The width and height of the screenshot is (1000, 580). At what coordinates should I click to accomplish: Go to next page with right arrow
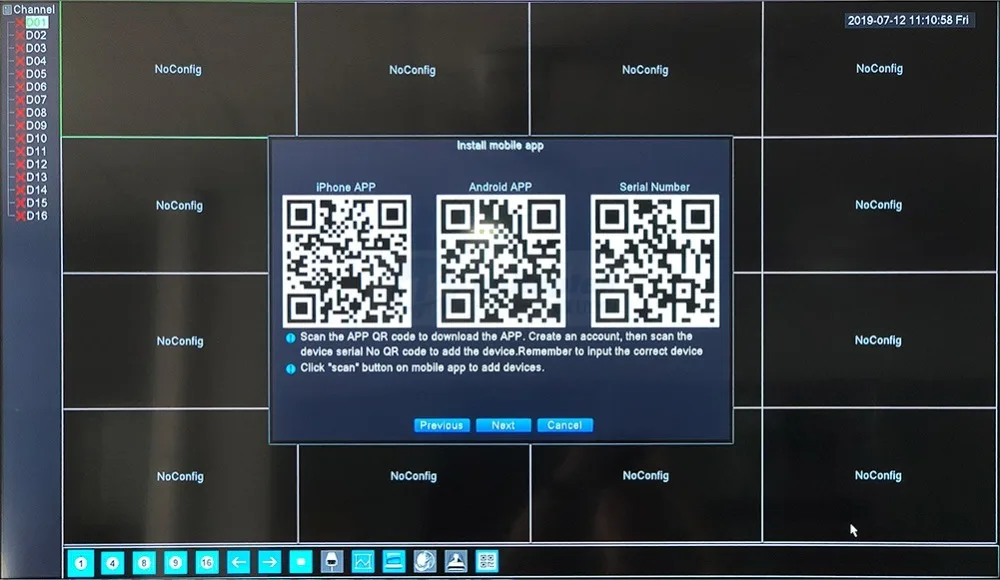click(270, 562)
